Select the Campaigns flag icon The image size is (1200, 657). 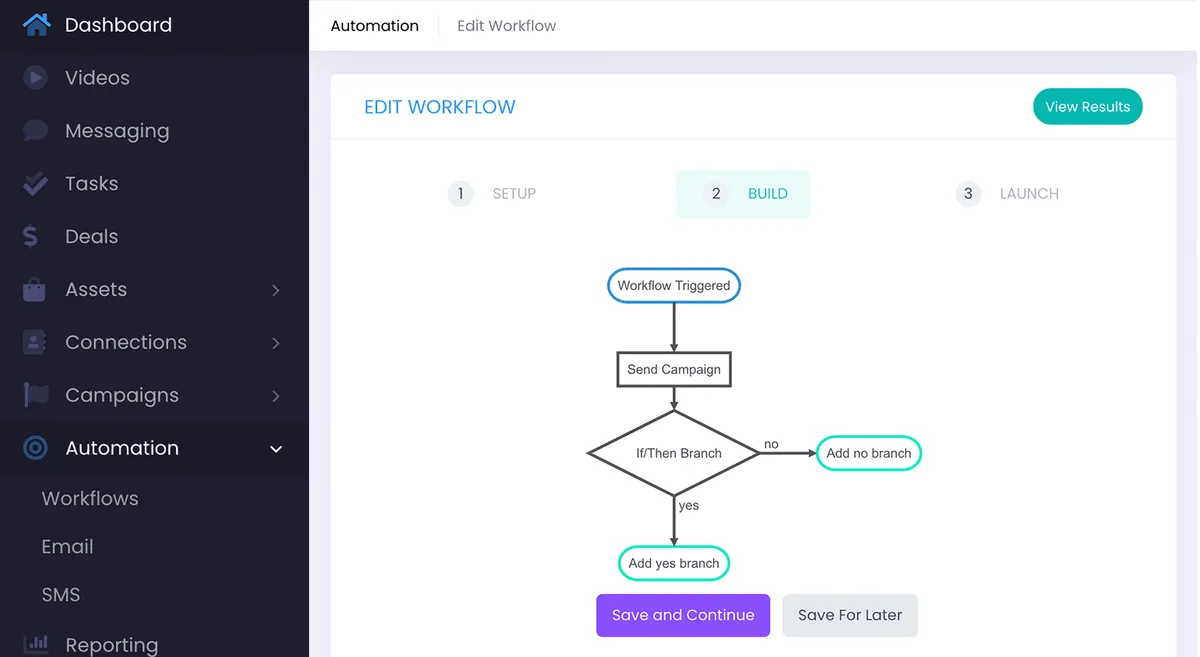click(x=36, y=395)
